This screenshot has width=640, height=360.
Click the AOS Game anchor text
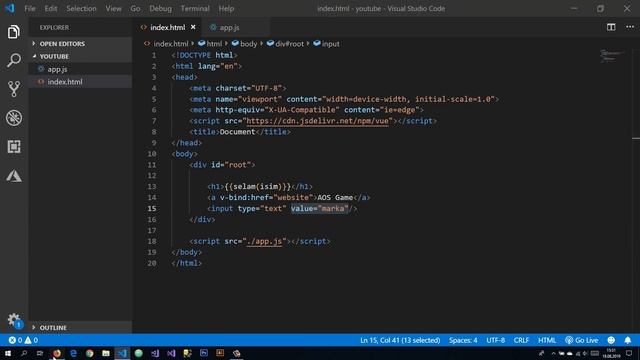pyautogui.click(x=335, y=198)
